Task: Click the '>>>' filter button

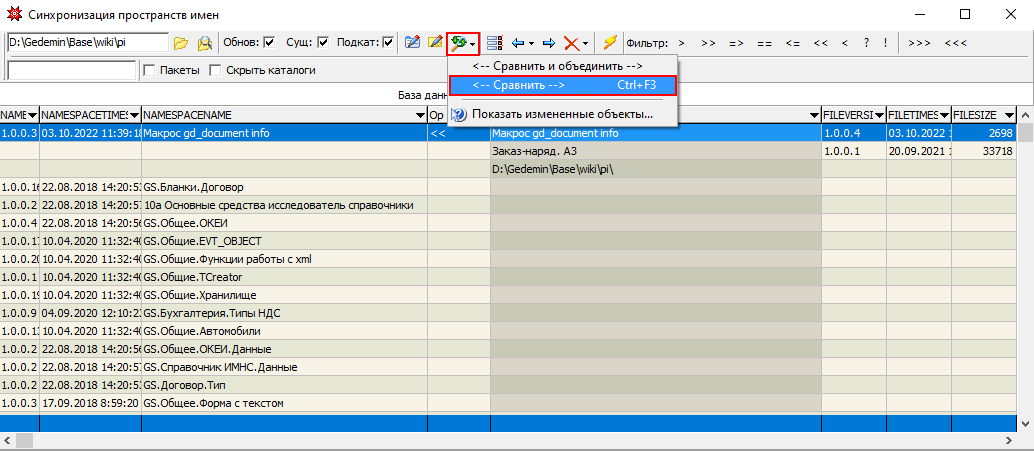Action: (x=919, y=43)
